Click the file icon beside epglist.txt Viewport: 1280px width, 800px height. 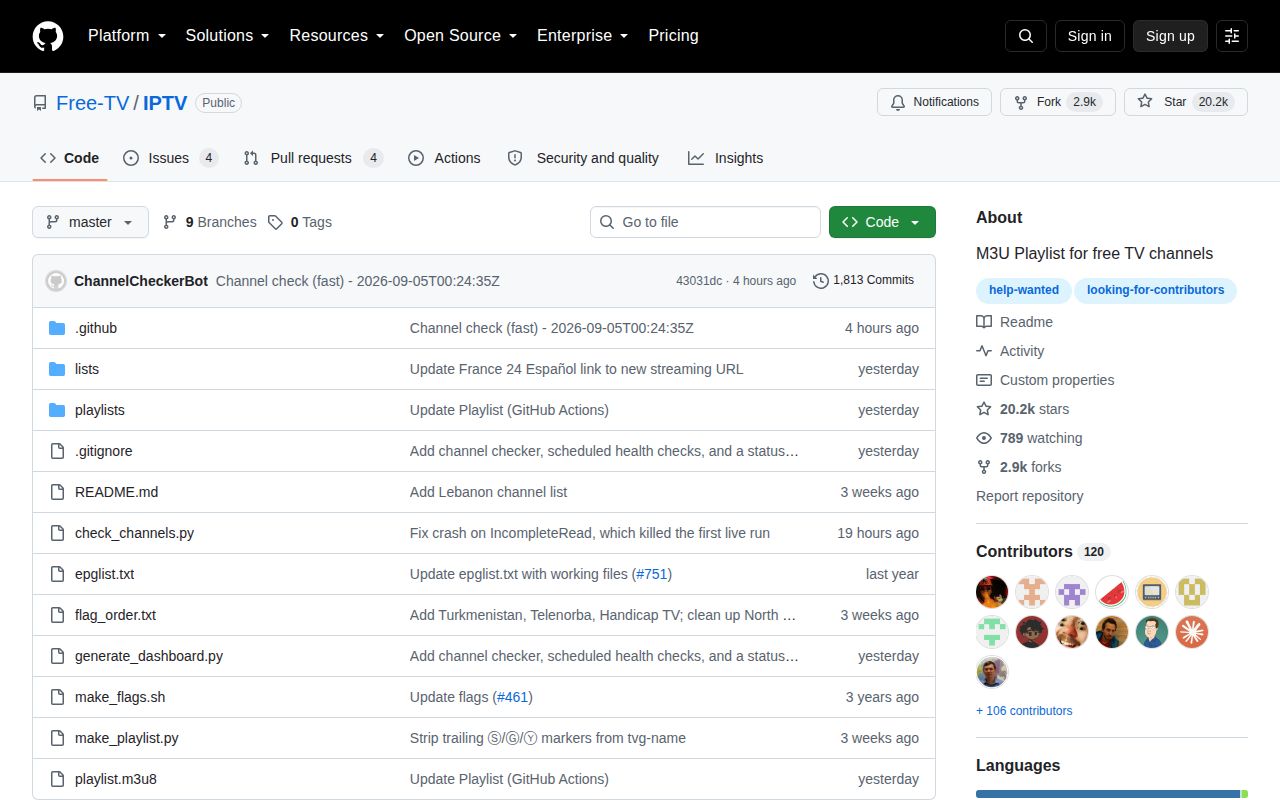(57, 574)
